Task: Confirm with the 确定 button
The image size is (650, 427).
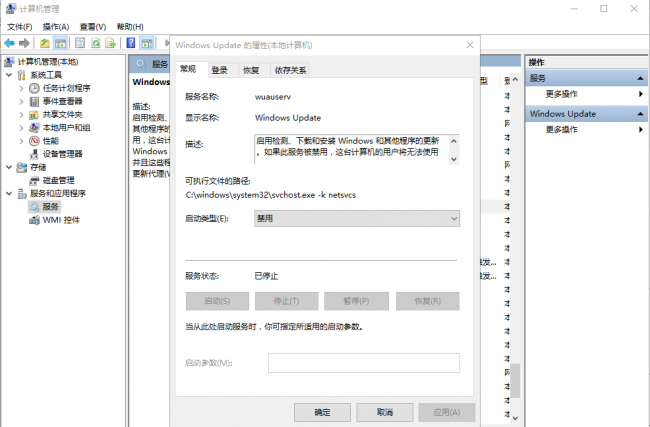Action: pyautogui.click(x=322, y=412)
